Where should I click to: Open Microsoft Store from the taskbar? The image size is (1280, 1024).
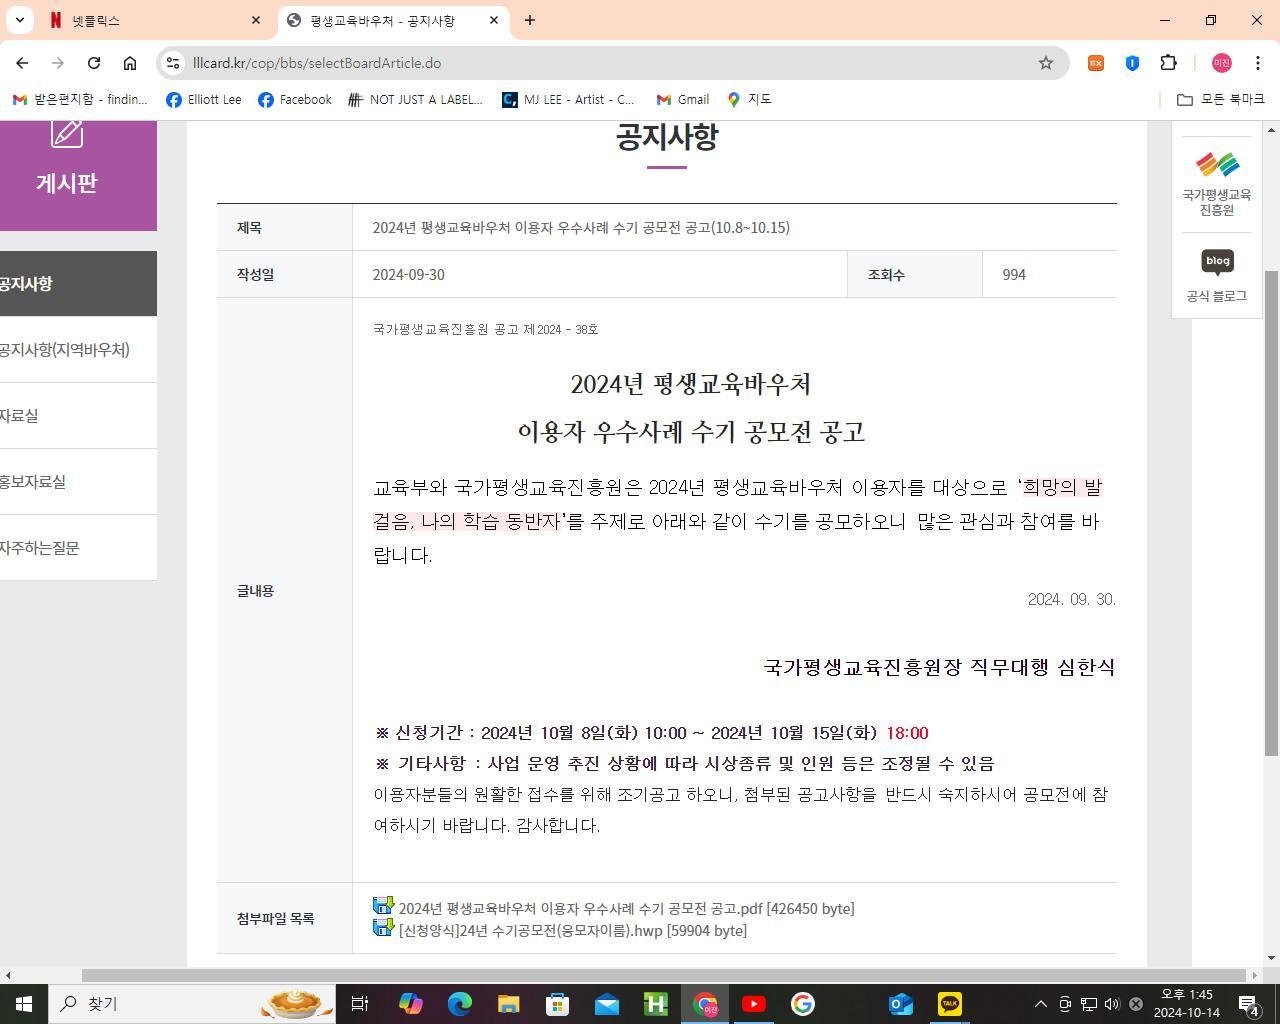pyautogui.click(x=558, y=1004)
